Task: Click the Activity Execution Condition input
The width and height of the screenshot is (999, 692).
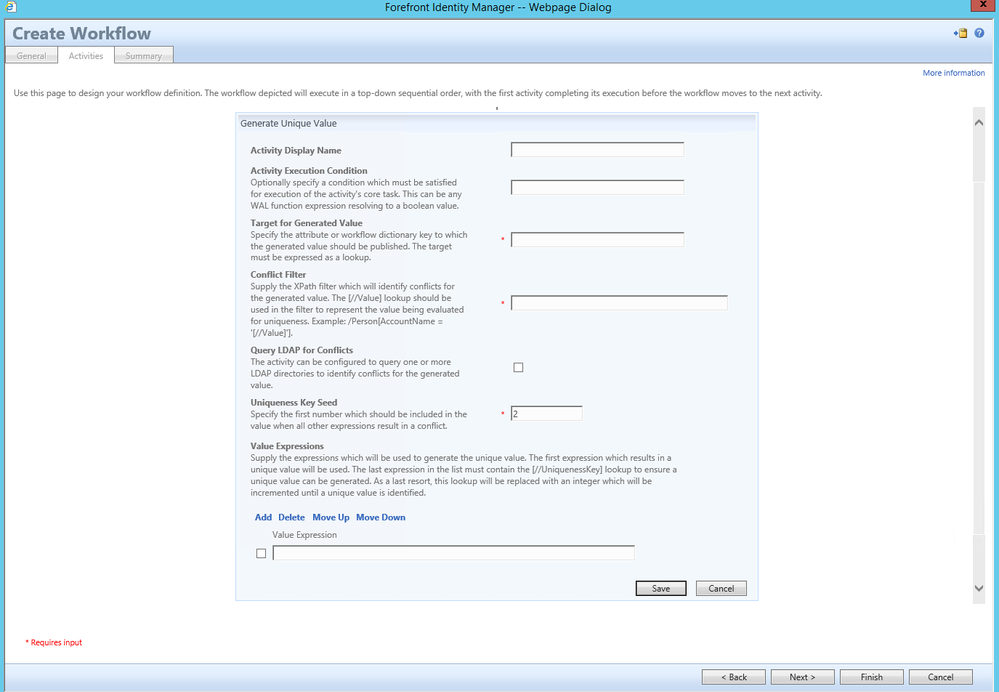Action: 597,187
